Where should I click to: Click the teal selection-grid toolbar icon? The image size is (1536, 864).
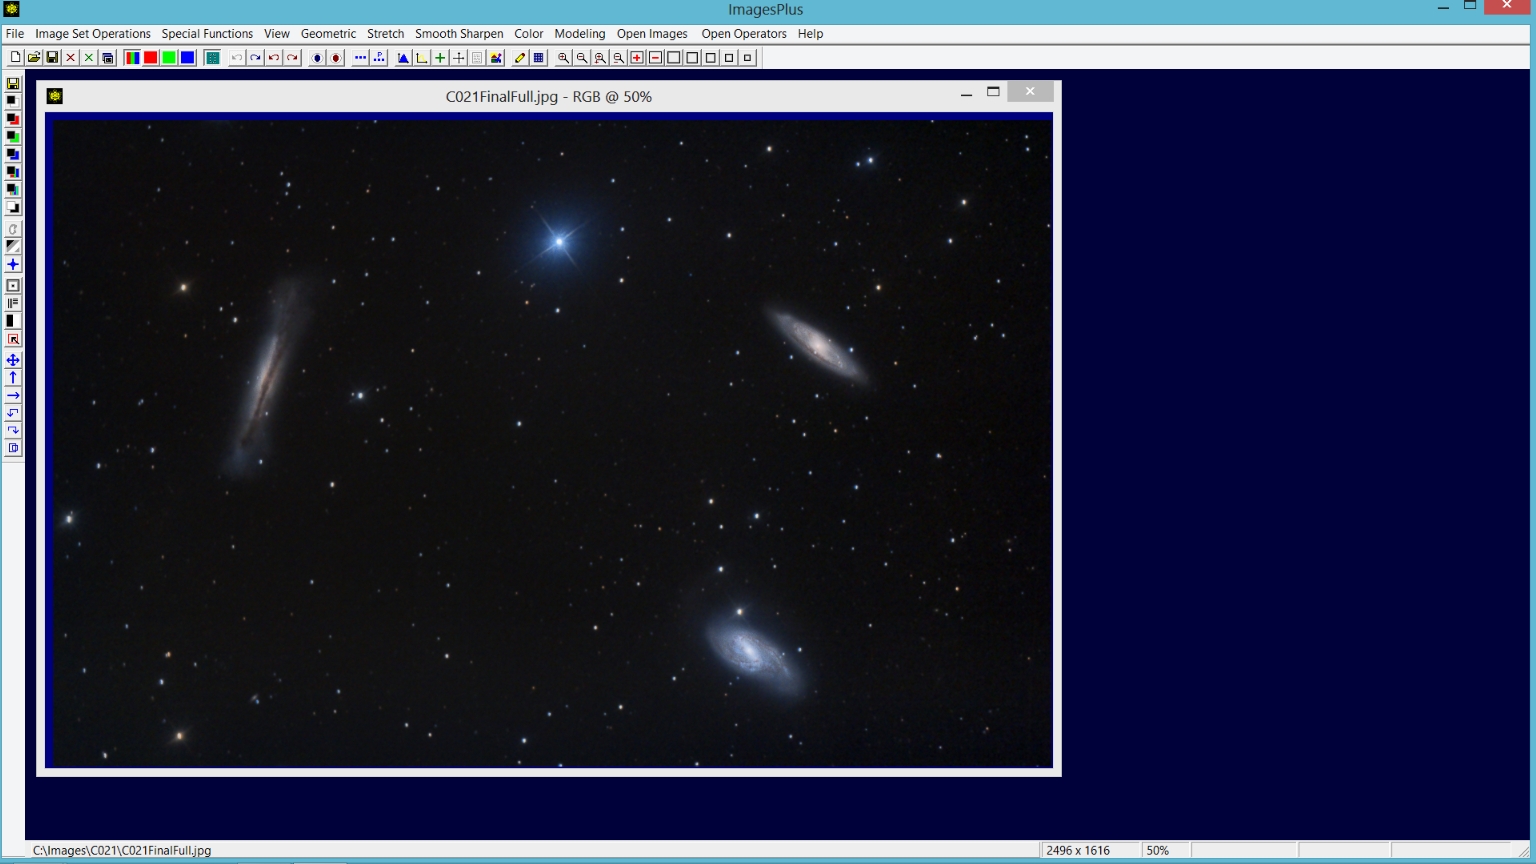[212, 58]
